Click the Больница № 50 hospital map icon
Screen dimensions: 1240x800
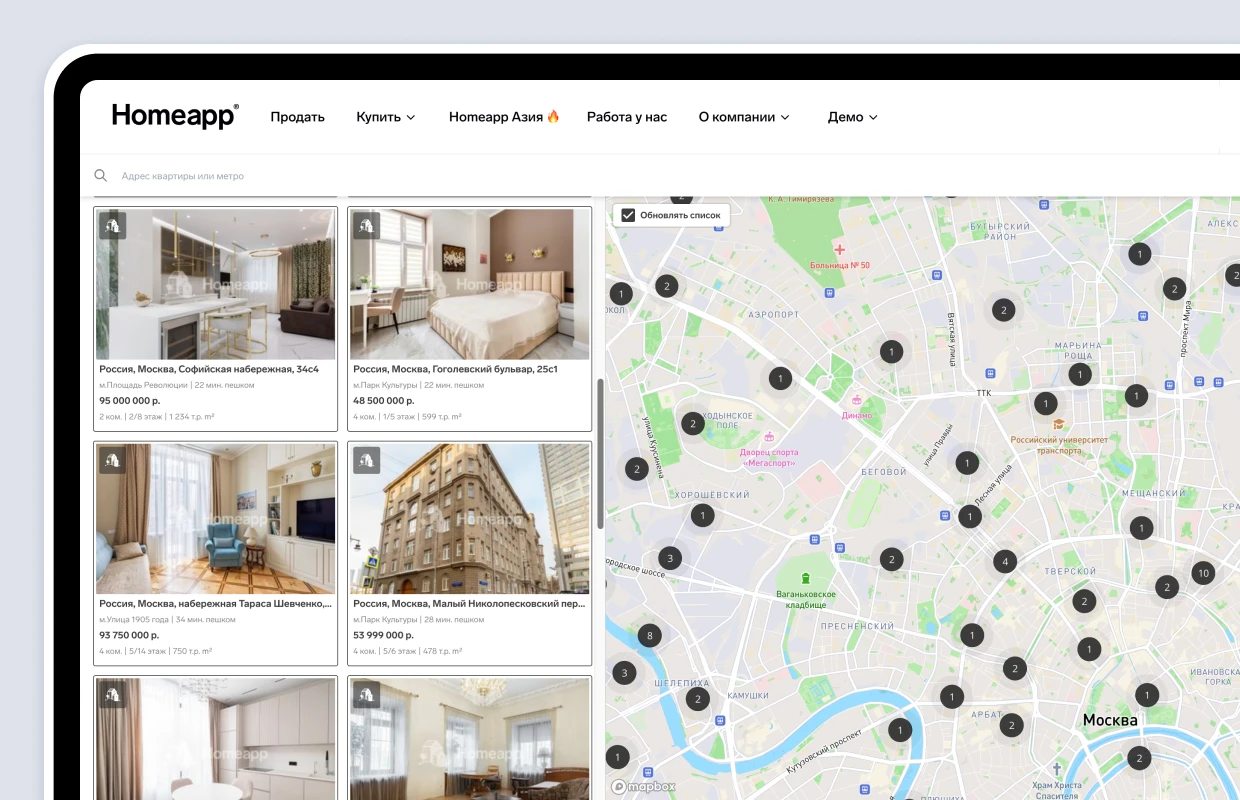839,248
